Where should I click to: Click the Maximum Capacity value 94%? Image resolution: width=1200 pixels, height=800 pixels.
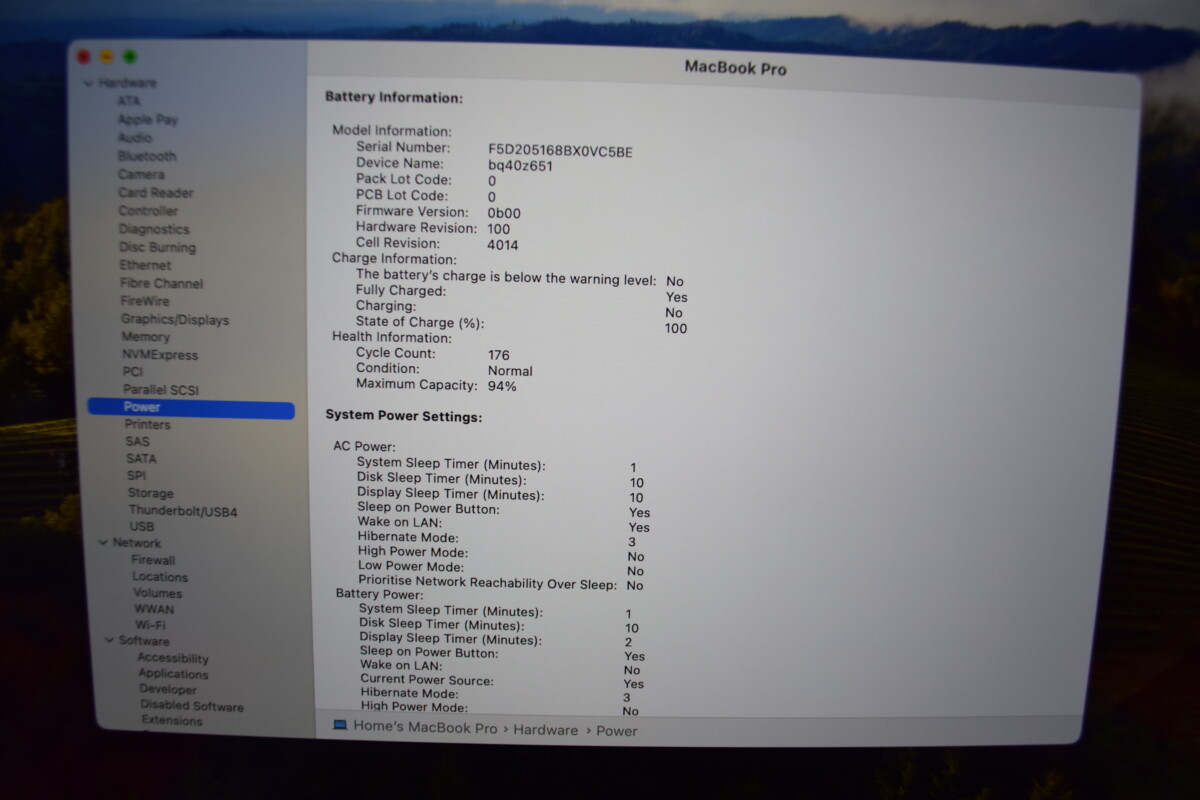tap(502, 386)
